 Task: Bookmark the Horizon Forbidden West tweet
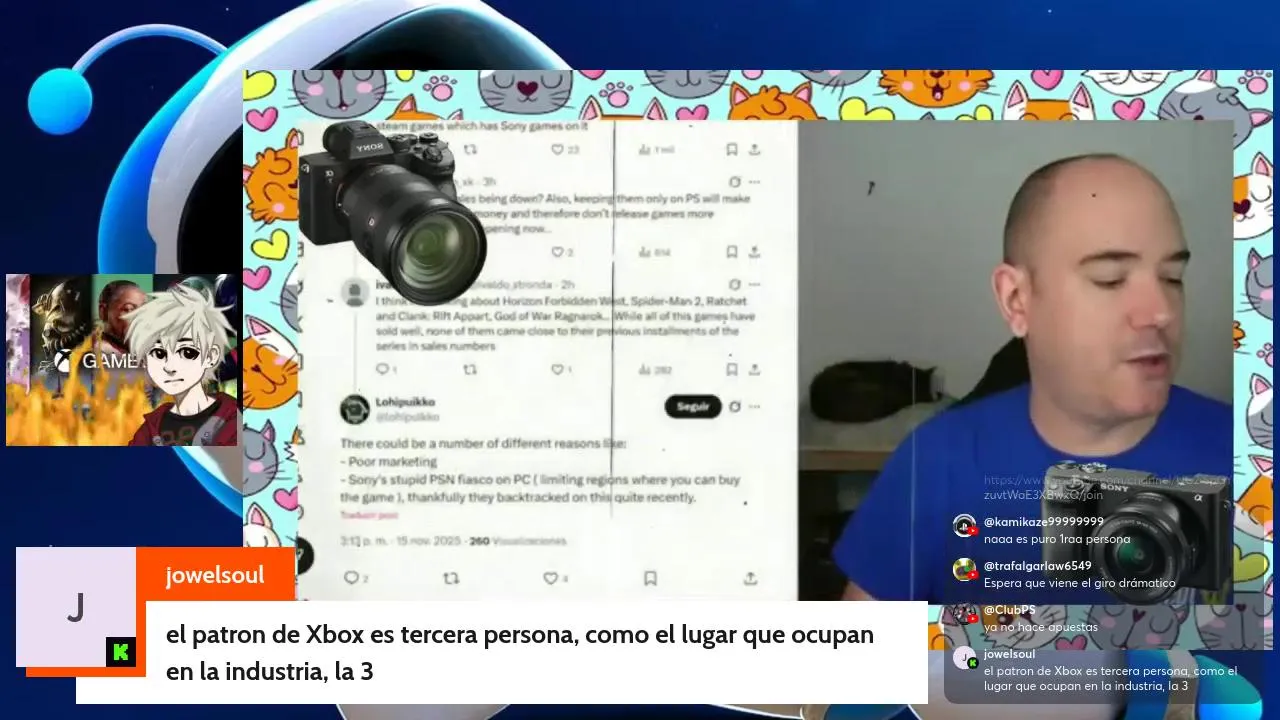coord(731,369)
